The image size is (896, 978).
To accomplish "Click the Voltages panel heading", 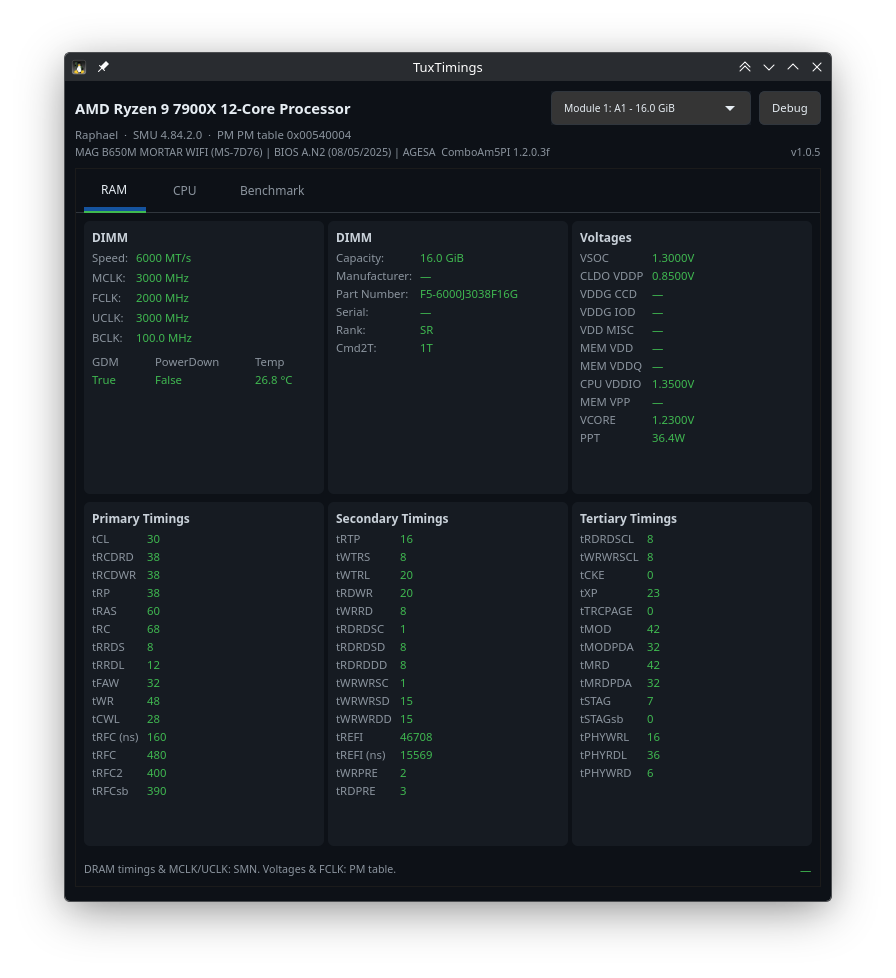I will [605, 238].
